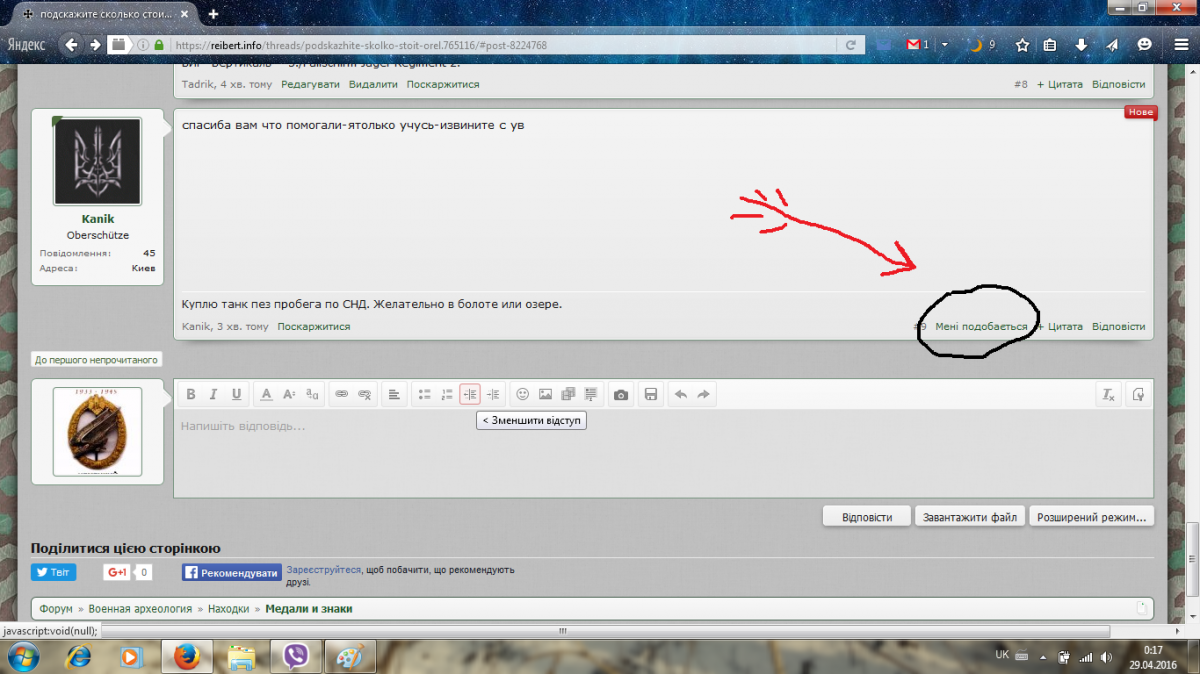Image resolution: width=1200 pixels, height=674 pixels.
Task: Click the camera icon in editor toolbar
Action: pyautogui.click(x=621, y=395)
